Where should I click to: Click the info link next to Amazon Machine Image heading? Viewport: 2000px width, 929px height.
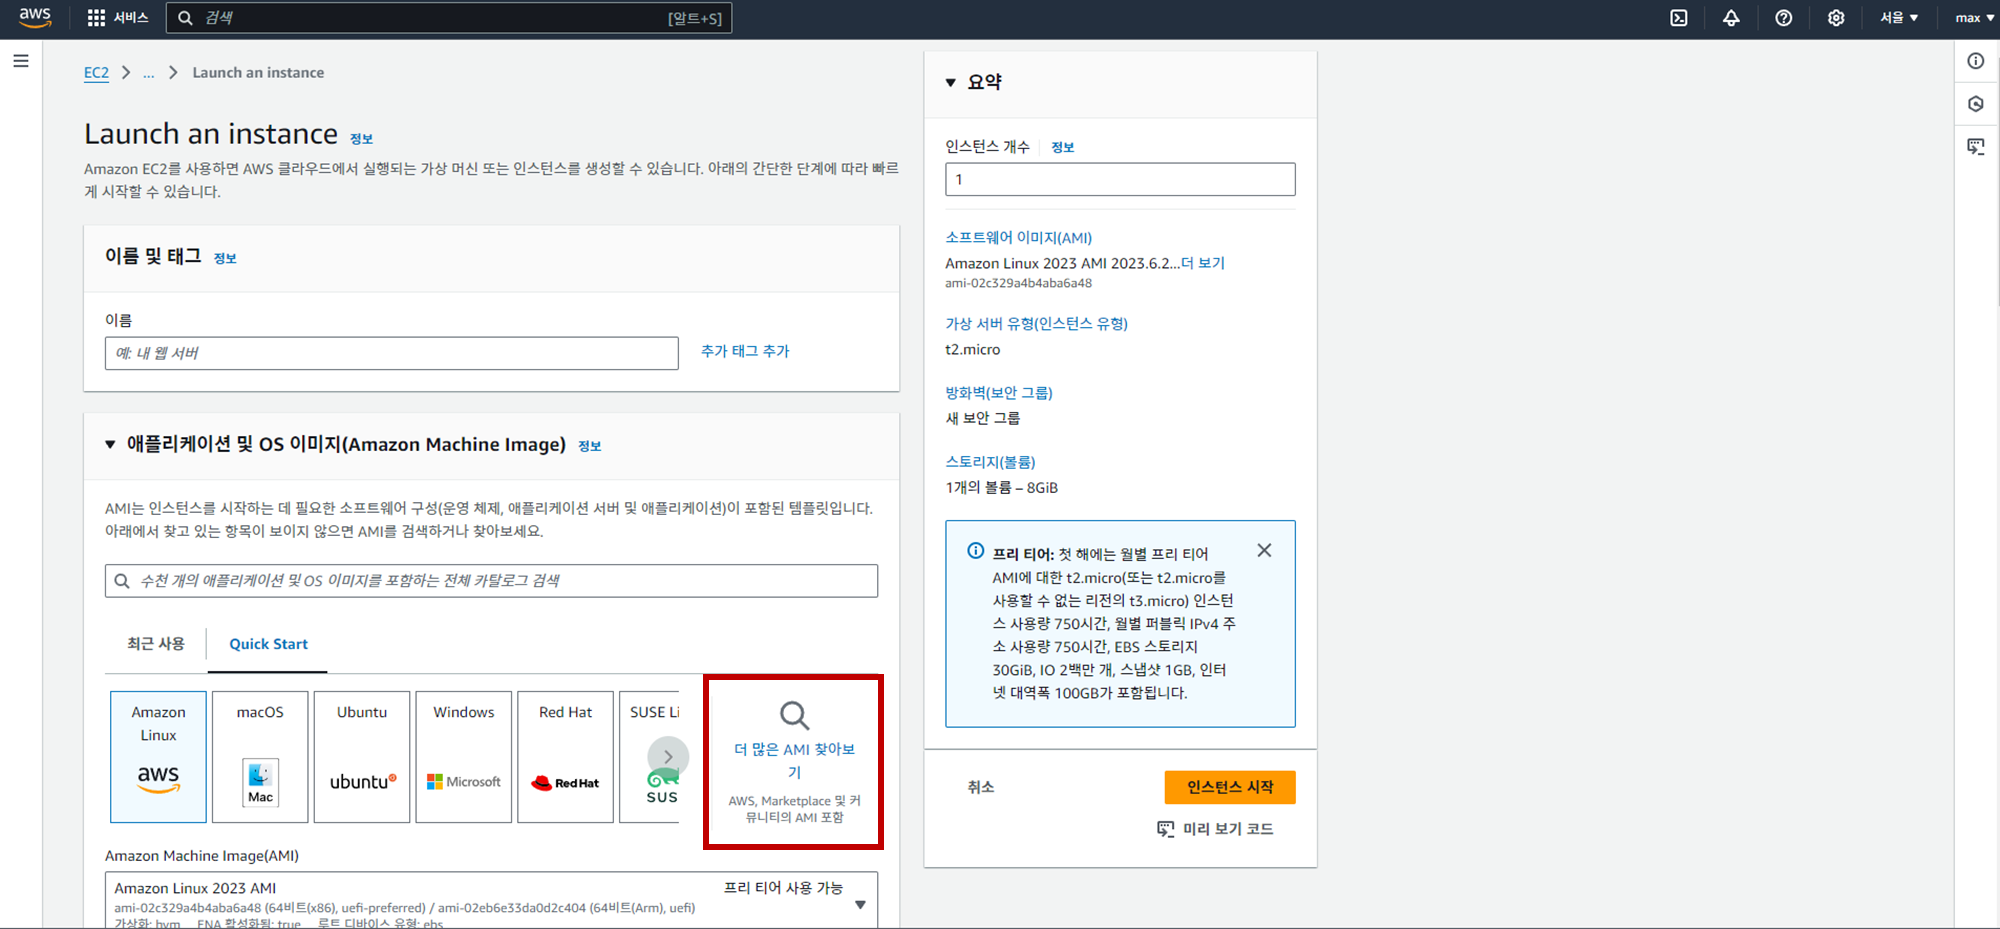click(x=589, y=446)
